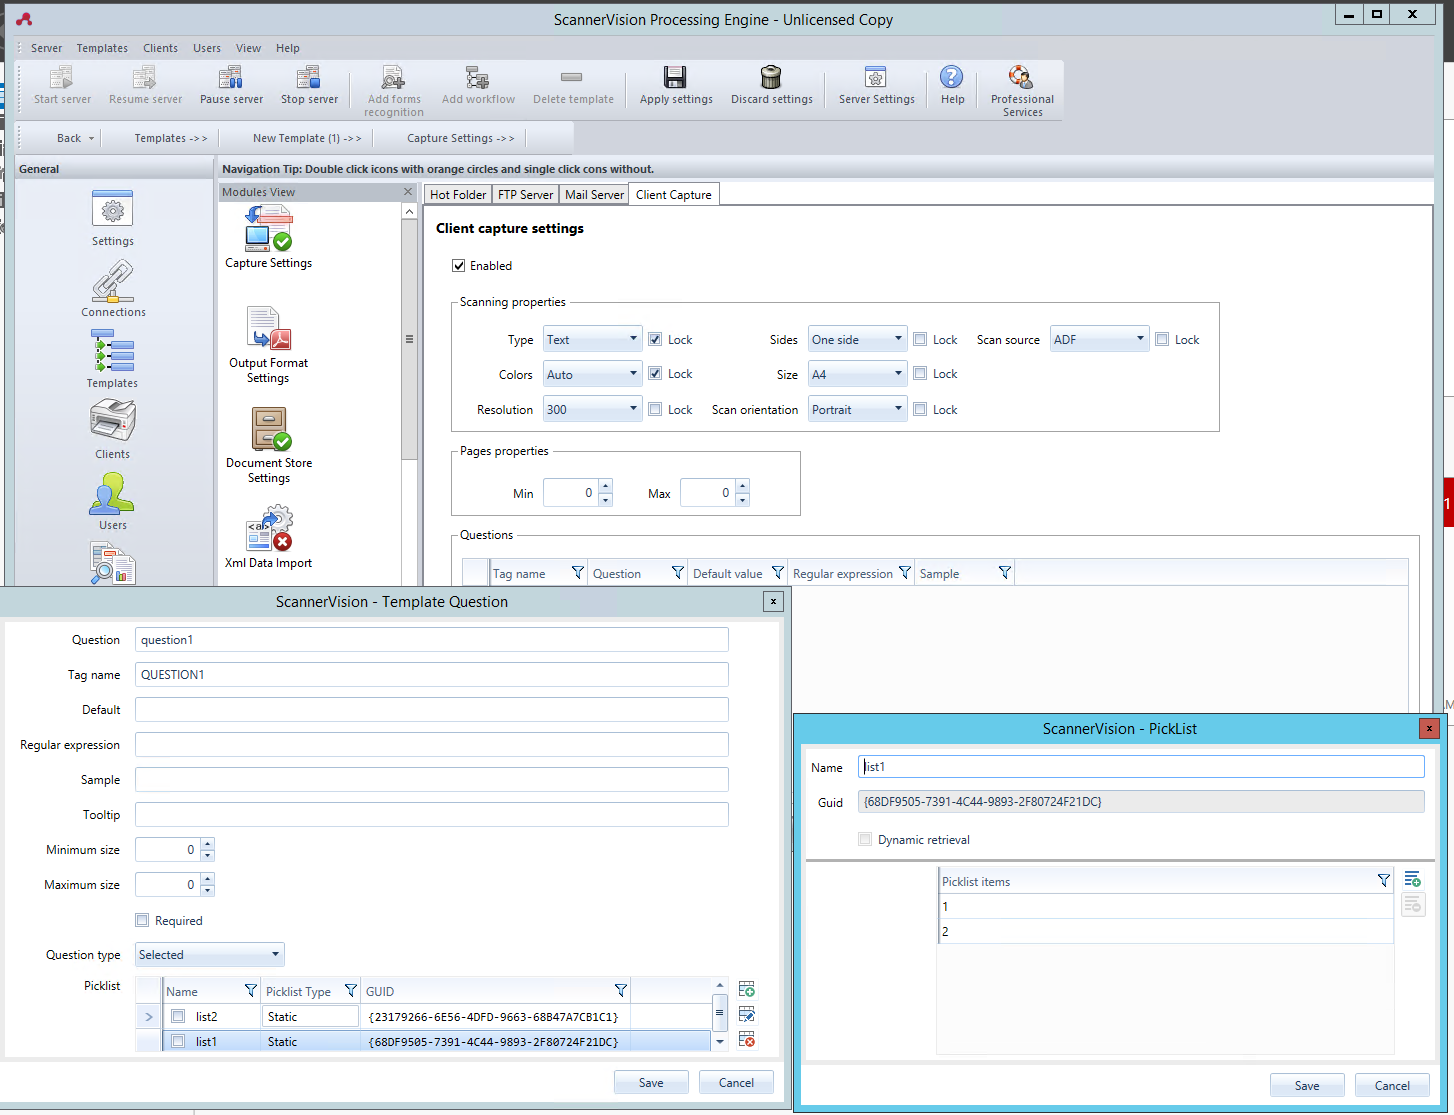Open Document Store Settings module
This screenshot has height=1115, width=1454.
[x=268, y=430]
